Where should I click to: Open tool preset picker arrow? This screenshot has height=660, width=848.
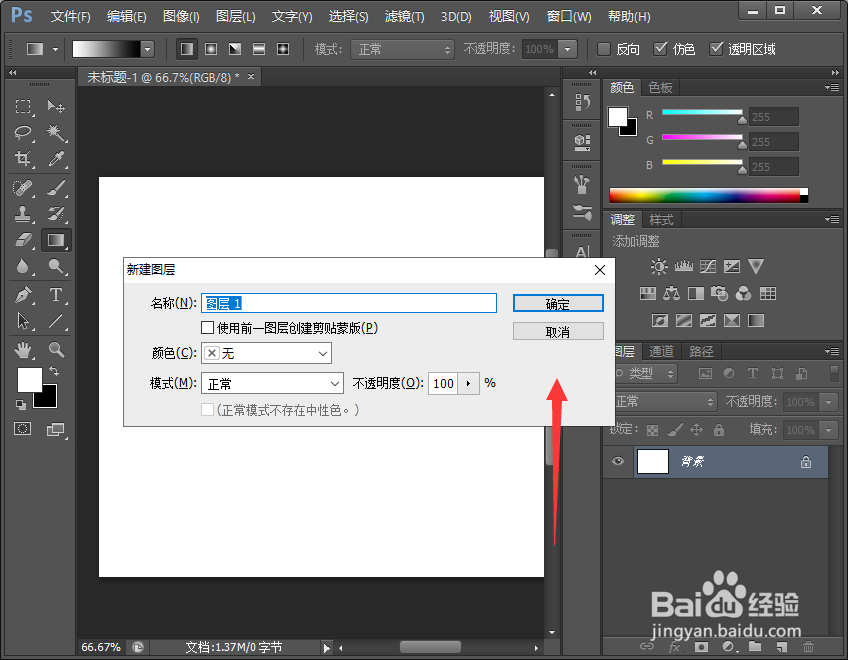55,49
